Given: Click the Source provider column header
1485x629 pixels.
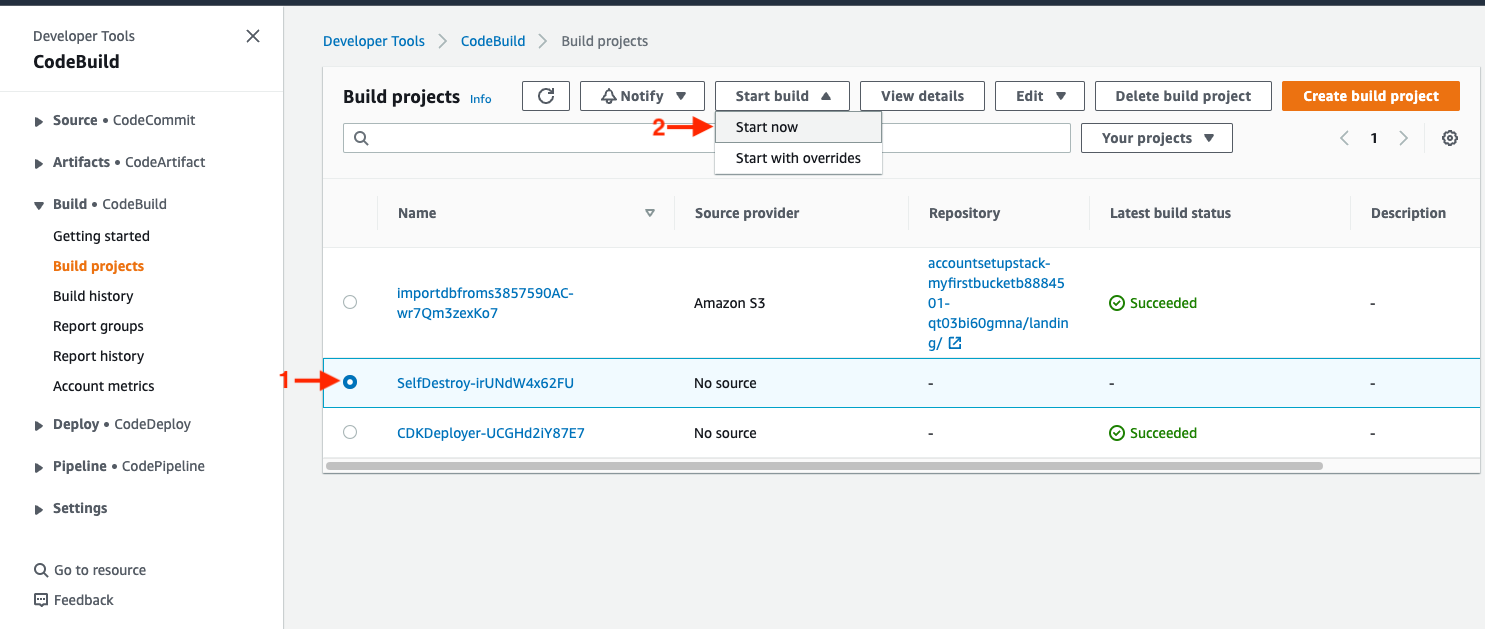Looking at the screenshot, I should tap(746, 213).
